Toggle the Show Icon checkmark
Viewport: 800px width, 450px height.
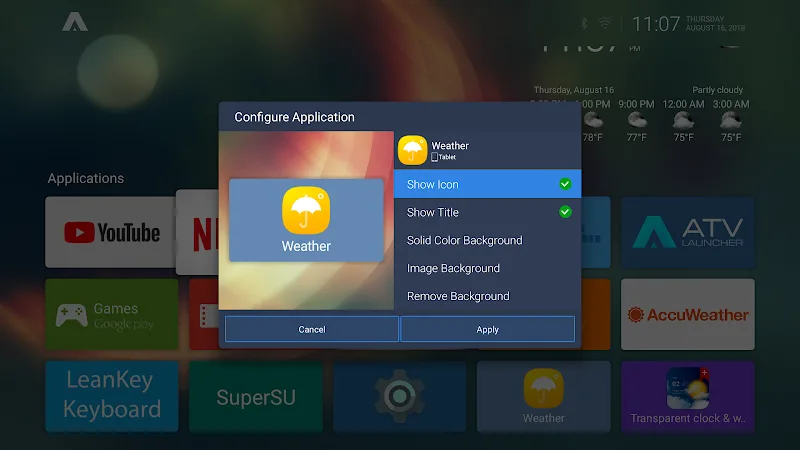pyautogui.click(x=565, y=184)
